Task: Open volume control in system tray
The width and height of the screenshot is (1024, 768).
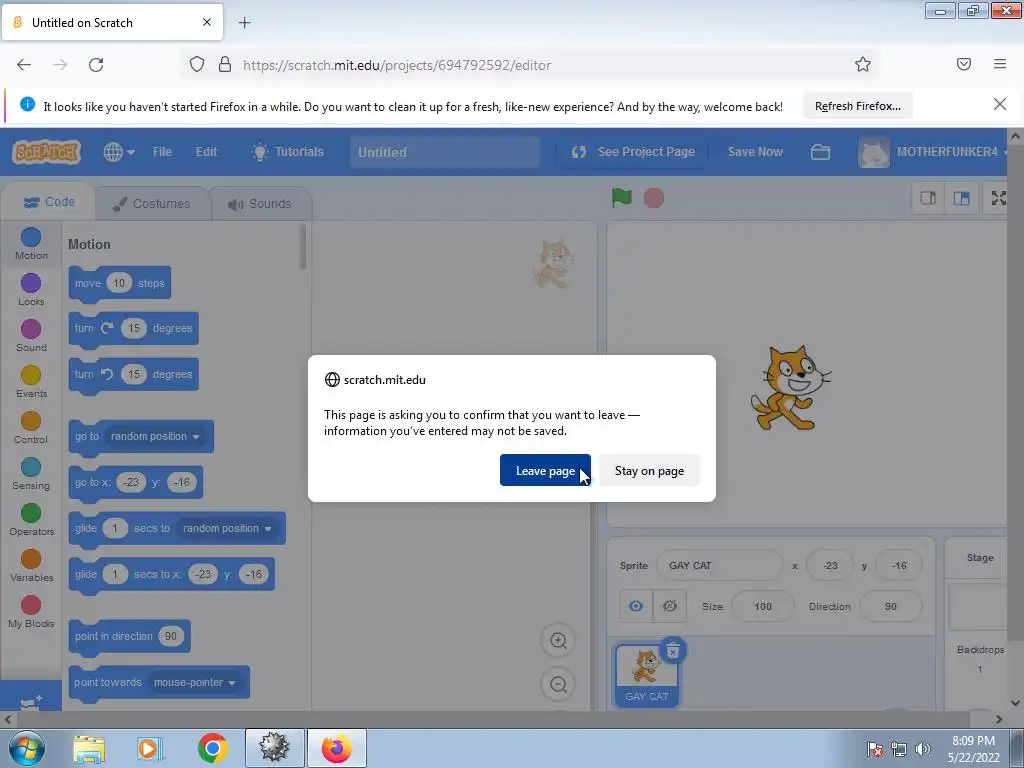Action: [x=923, y=749]
